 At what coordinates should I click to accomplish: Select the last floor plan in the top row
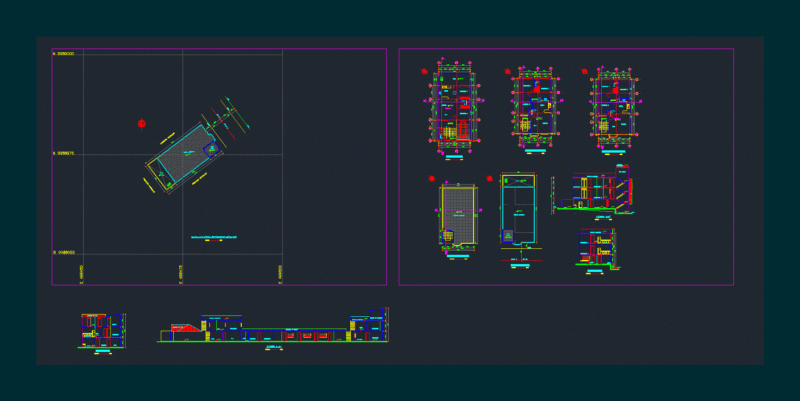click(615, 107)
